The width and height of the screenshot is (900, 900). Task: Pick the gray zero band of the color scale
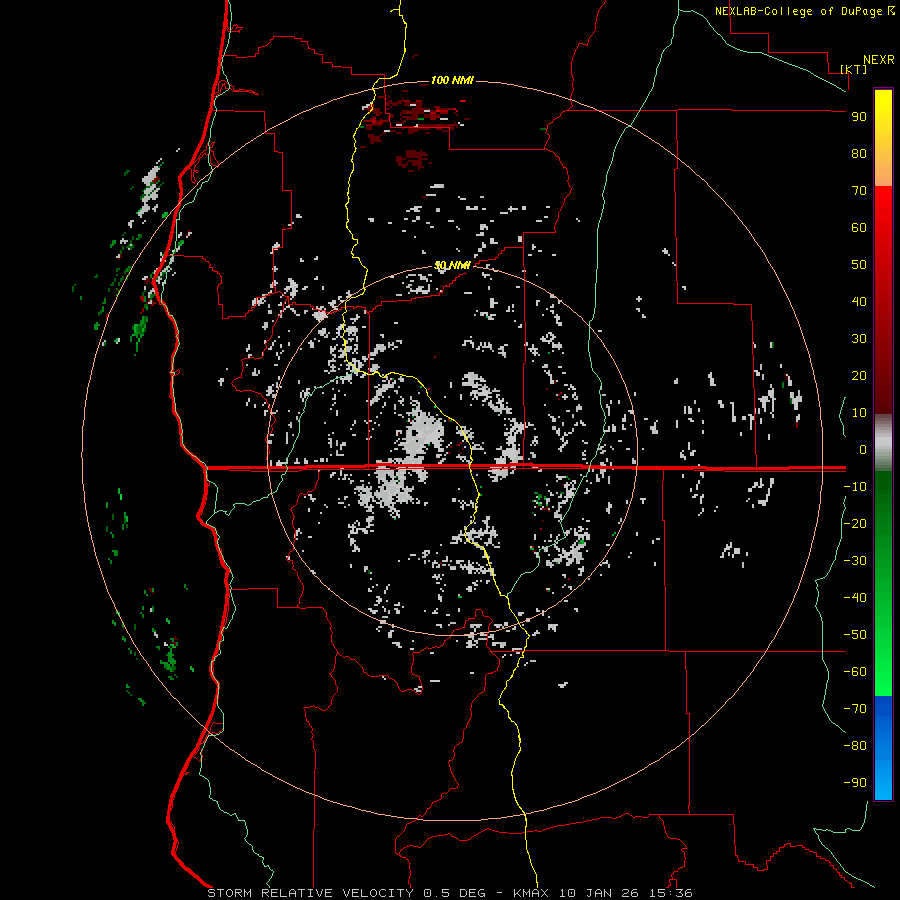click(883, 443)
